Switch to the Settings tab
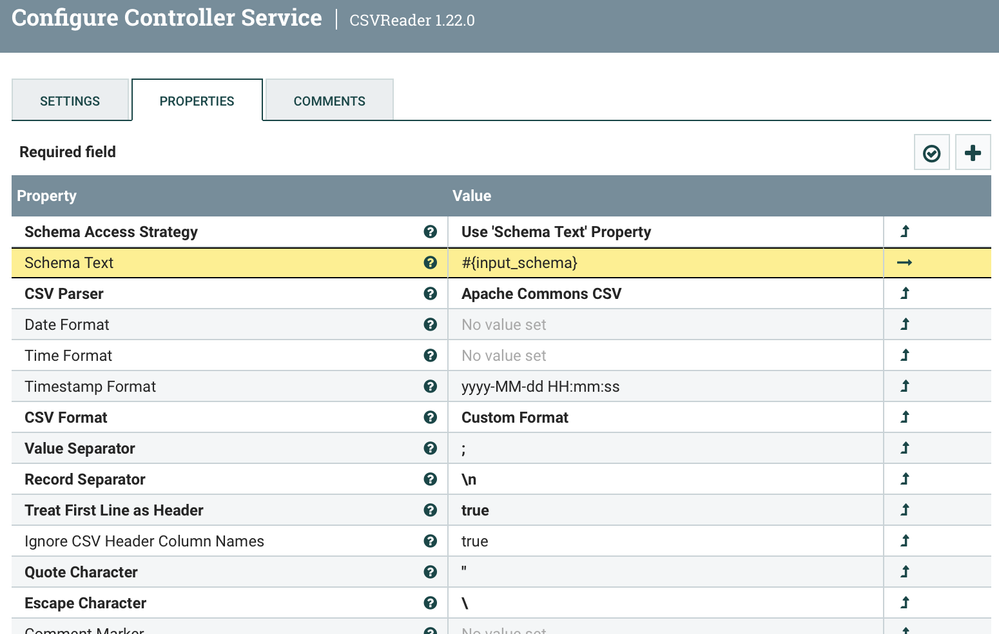The height and width of the screenshot is (634, 999). [70, 101]
